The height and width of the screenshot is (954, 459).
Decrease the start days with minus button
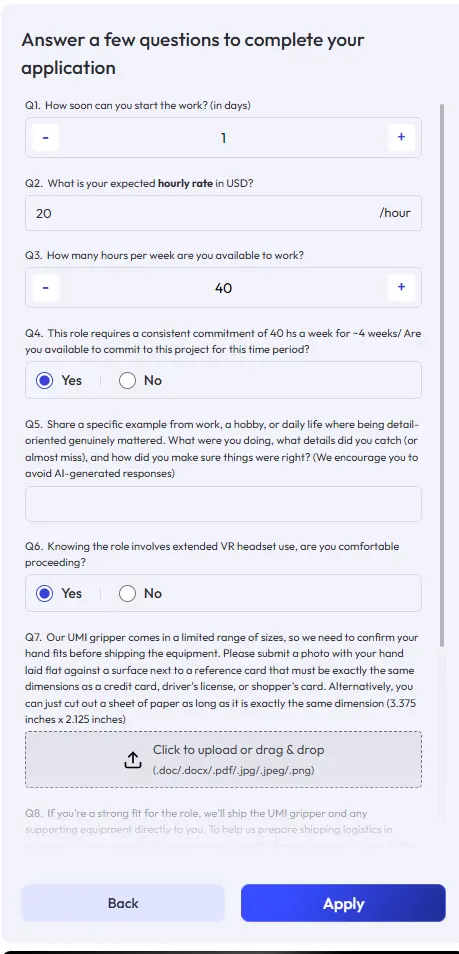[46, 138]
